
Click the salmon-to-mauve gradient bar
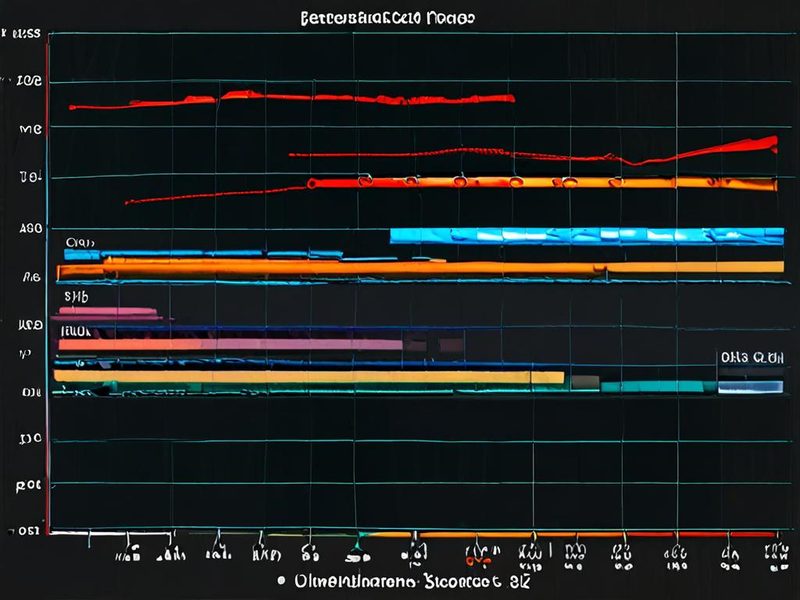(231, 345)
